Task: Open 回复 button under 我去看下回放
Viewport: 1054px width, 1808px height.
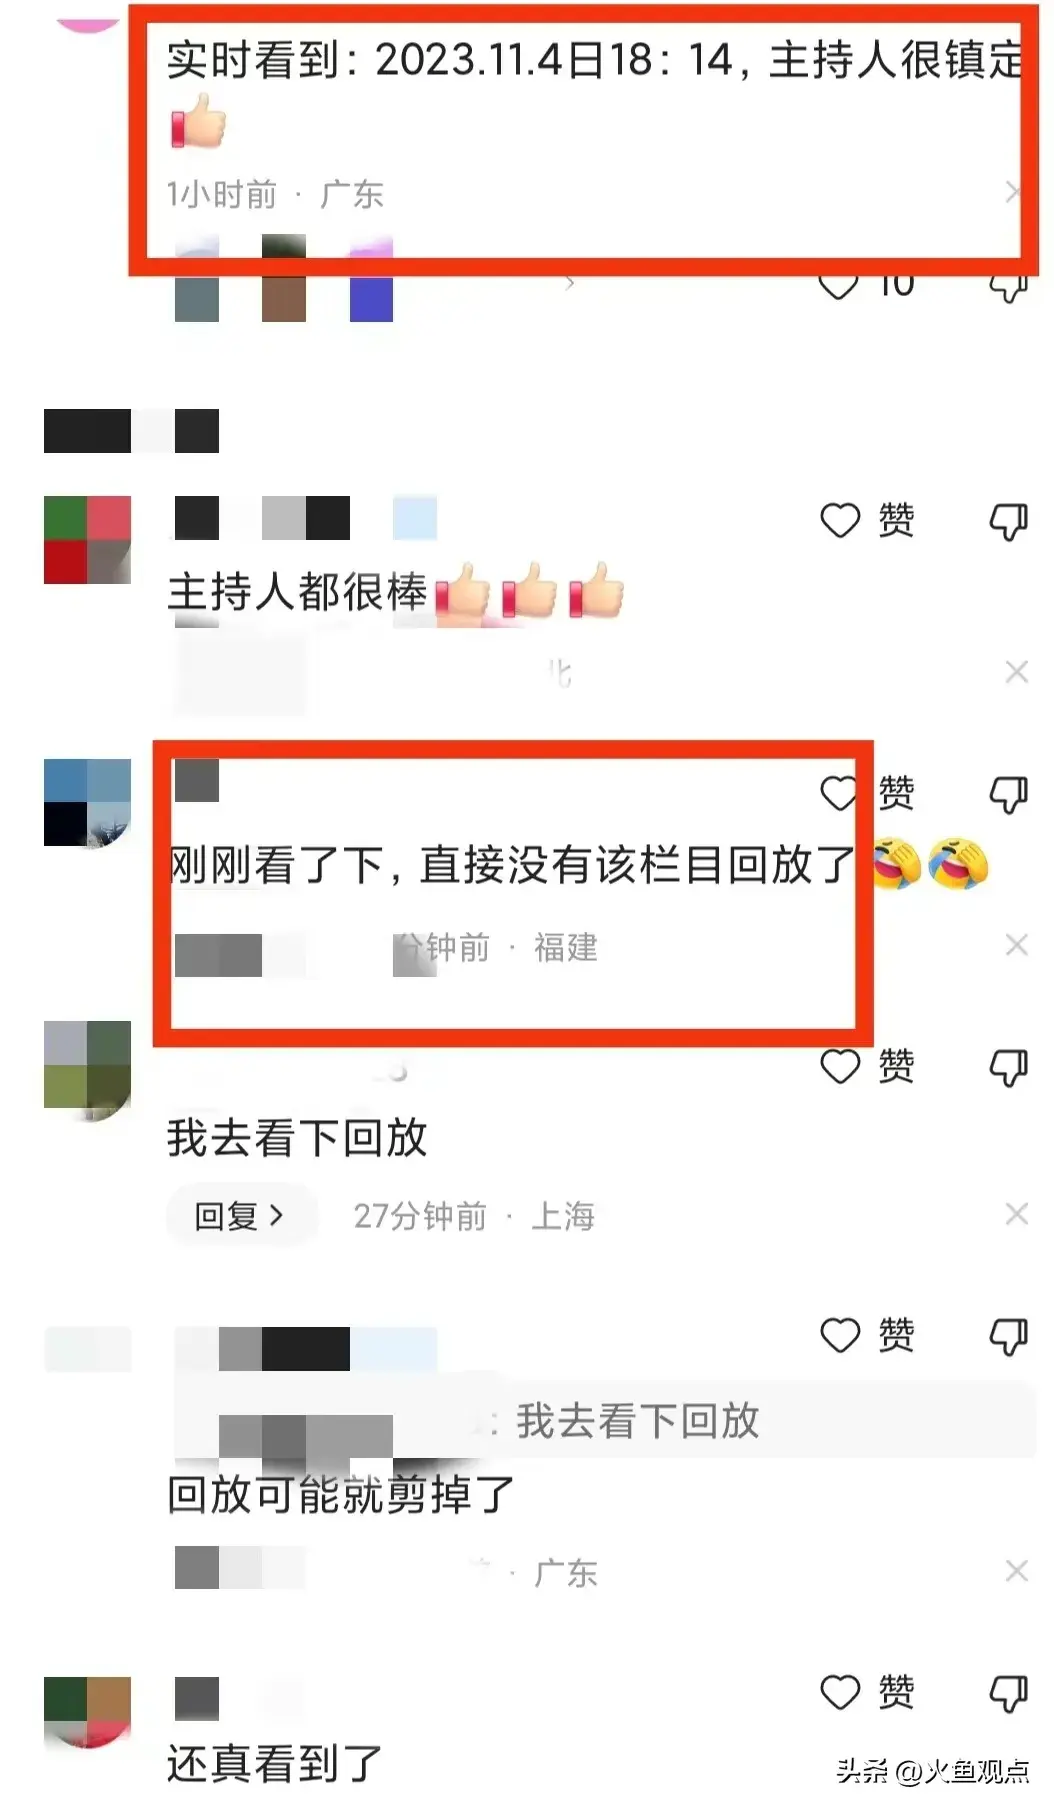Action: [241, 1216]
